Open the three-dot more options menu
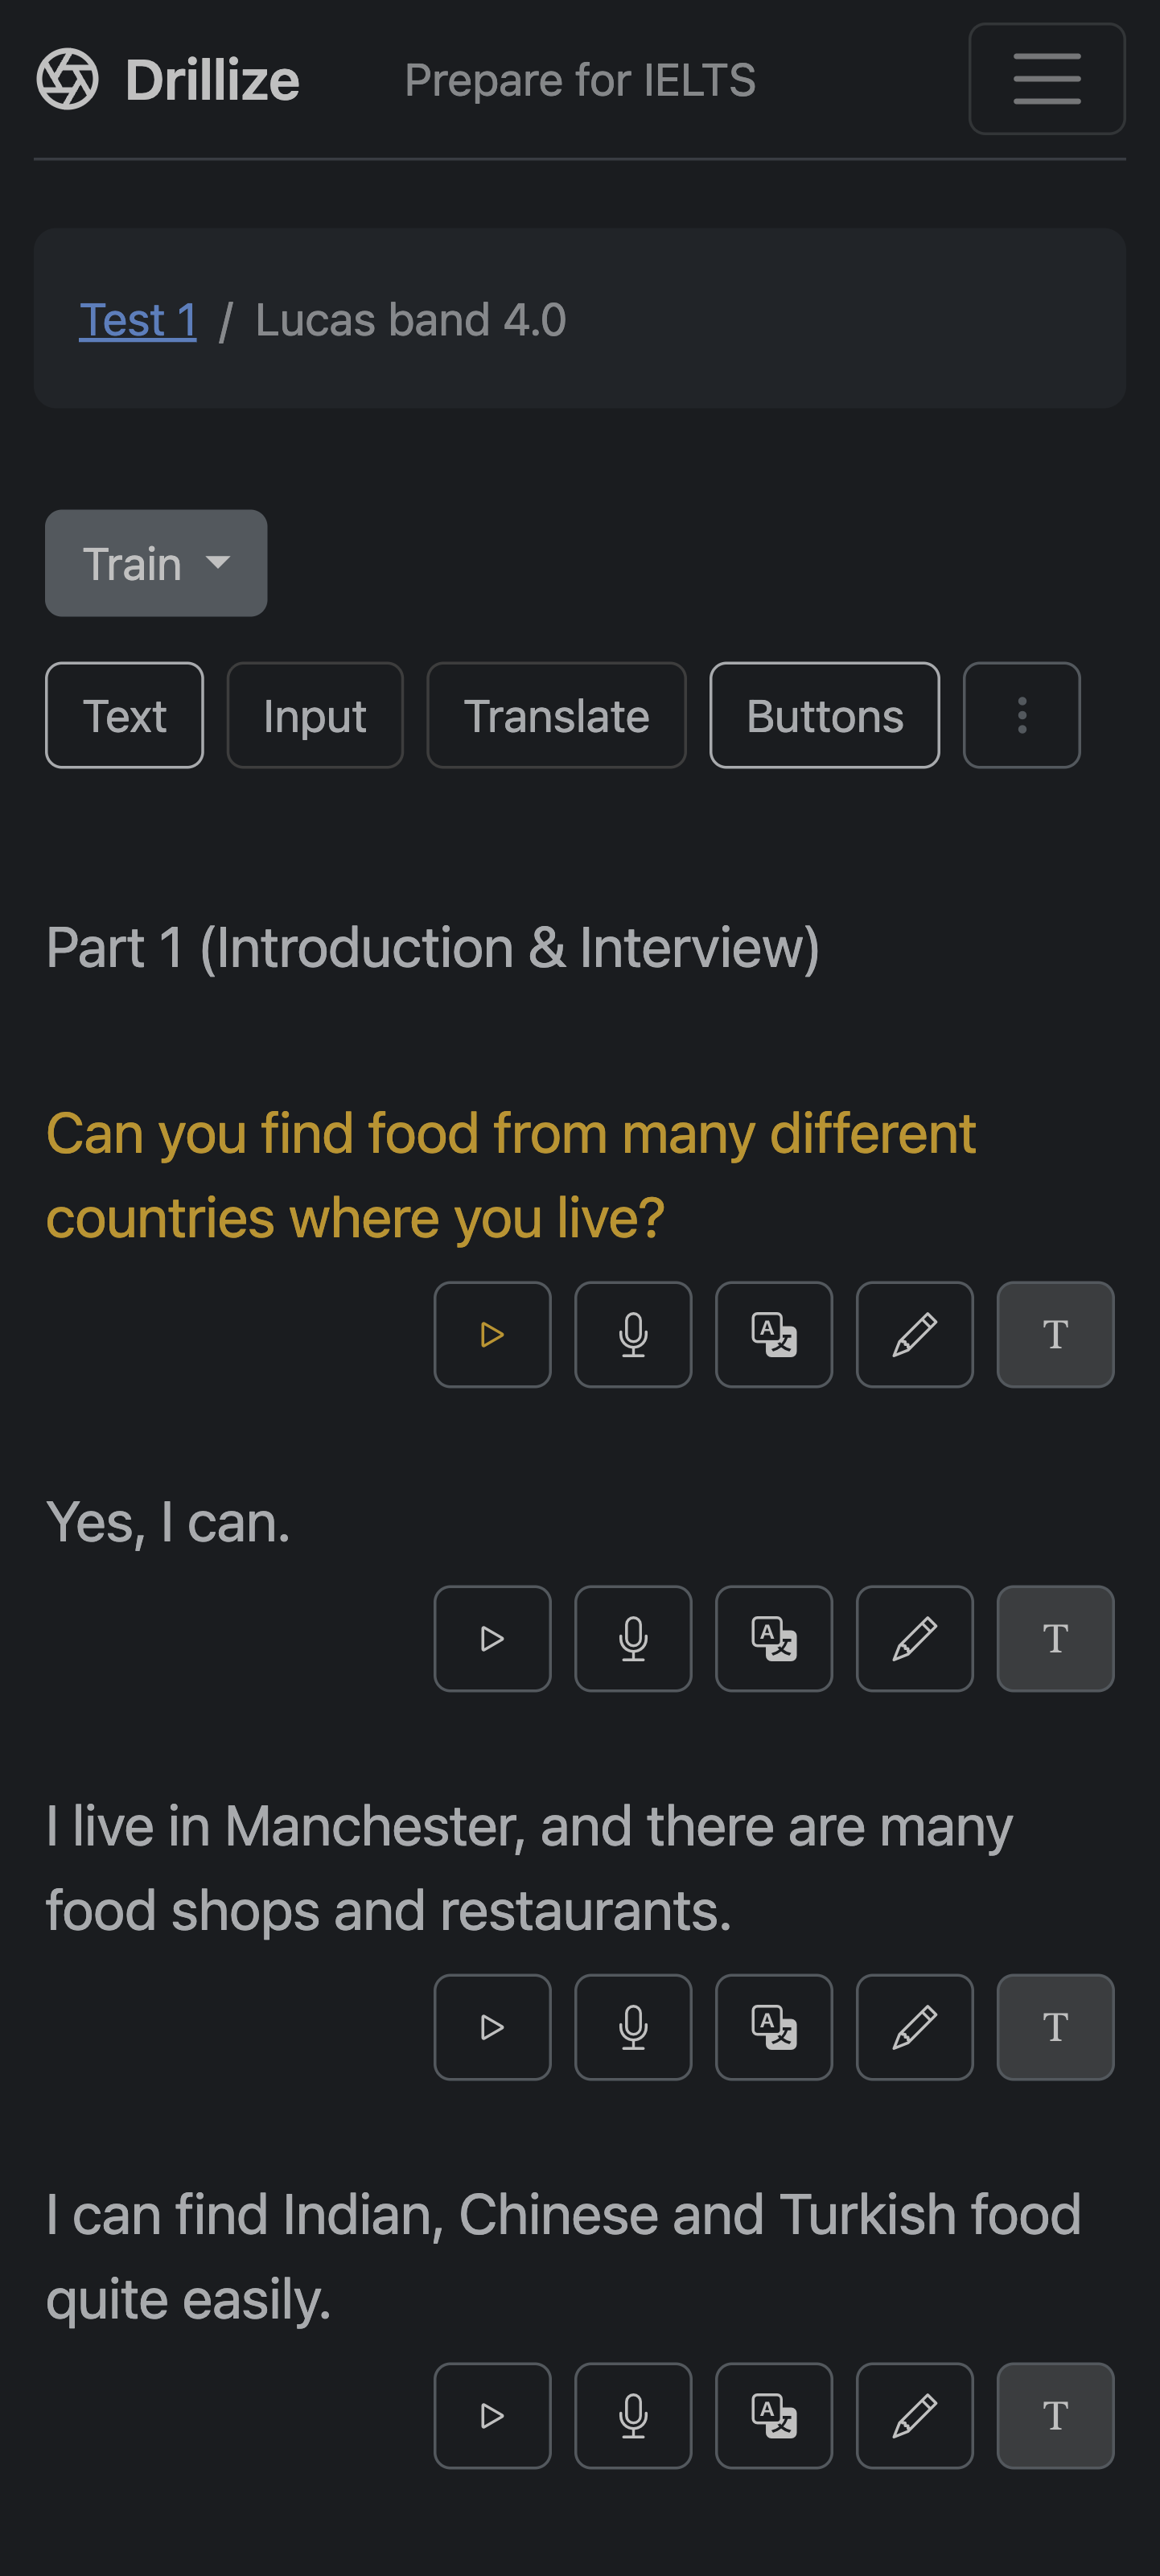1160x2576 pixels. 1021,715
